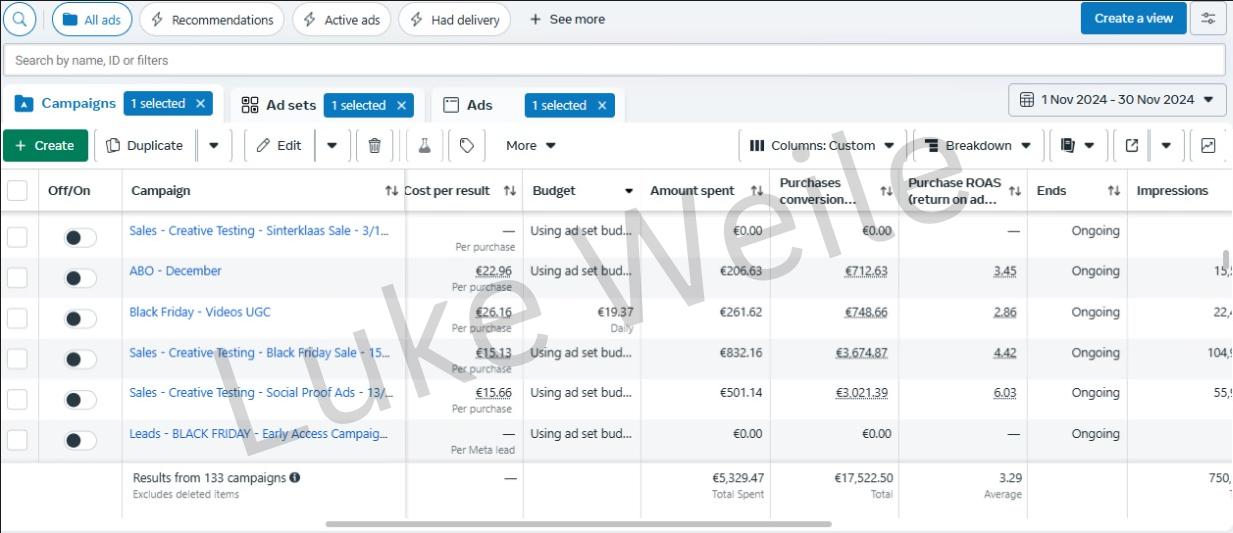Open the filter sliders settings icon

[x=1208, y=19]
